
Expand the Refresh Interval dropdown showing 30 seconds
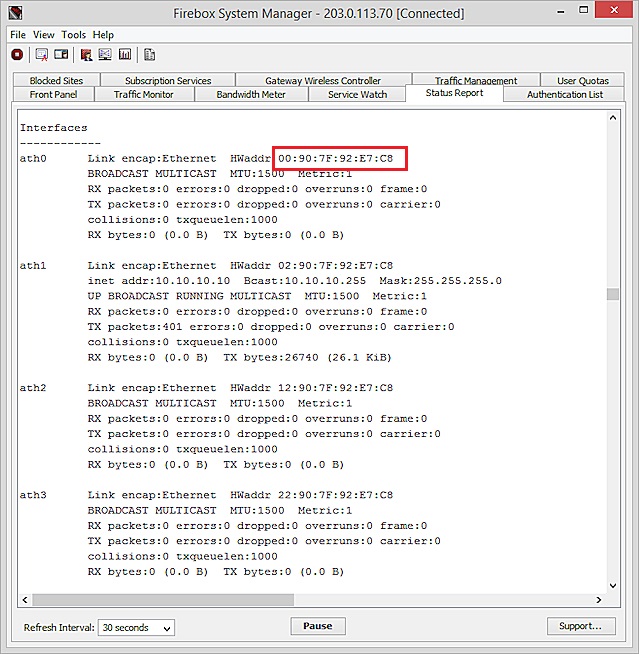click(136, 627)
